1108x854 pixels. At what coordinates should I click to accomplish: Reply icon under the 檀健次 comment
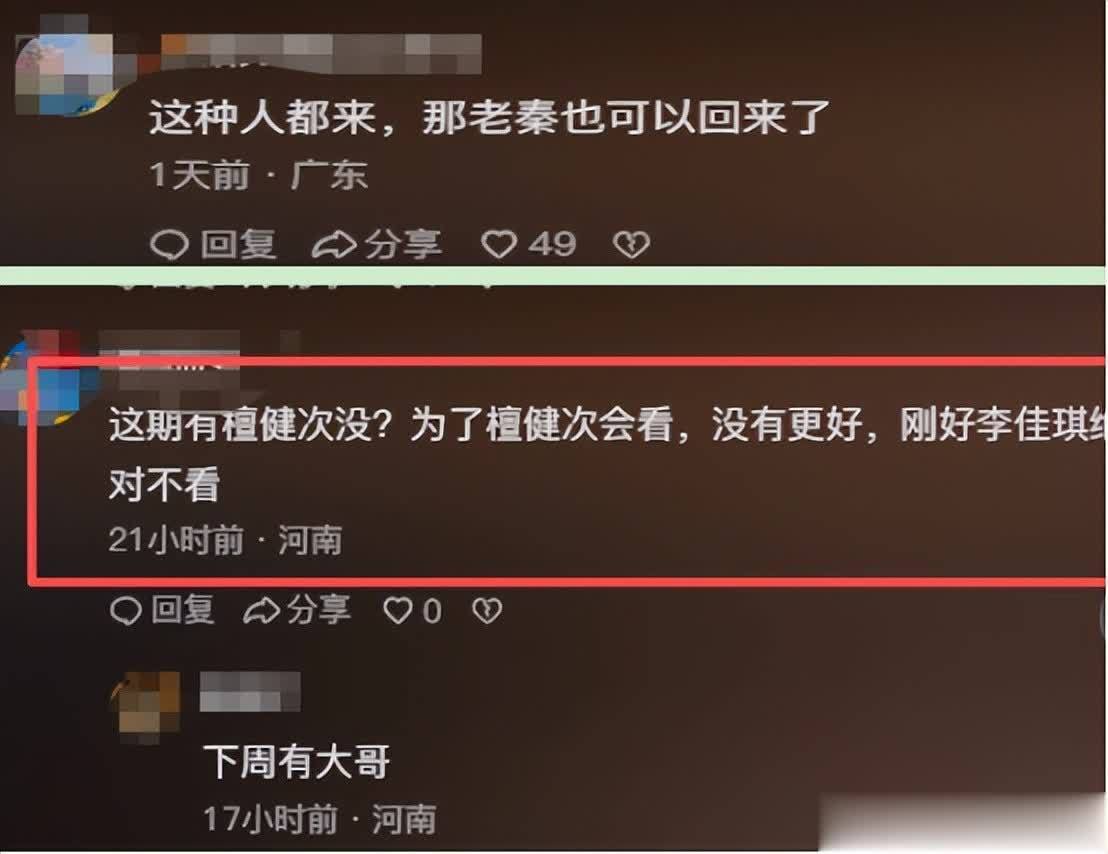pos(126,611)
